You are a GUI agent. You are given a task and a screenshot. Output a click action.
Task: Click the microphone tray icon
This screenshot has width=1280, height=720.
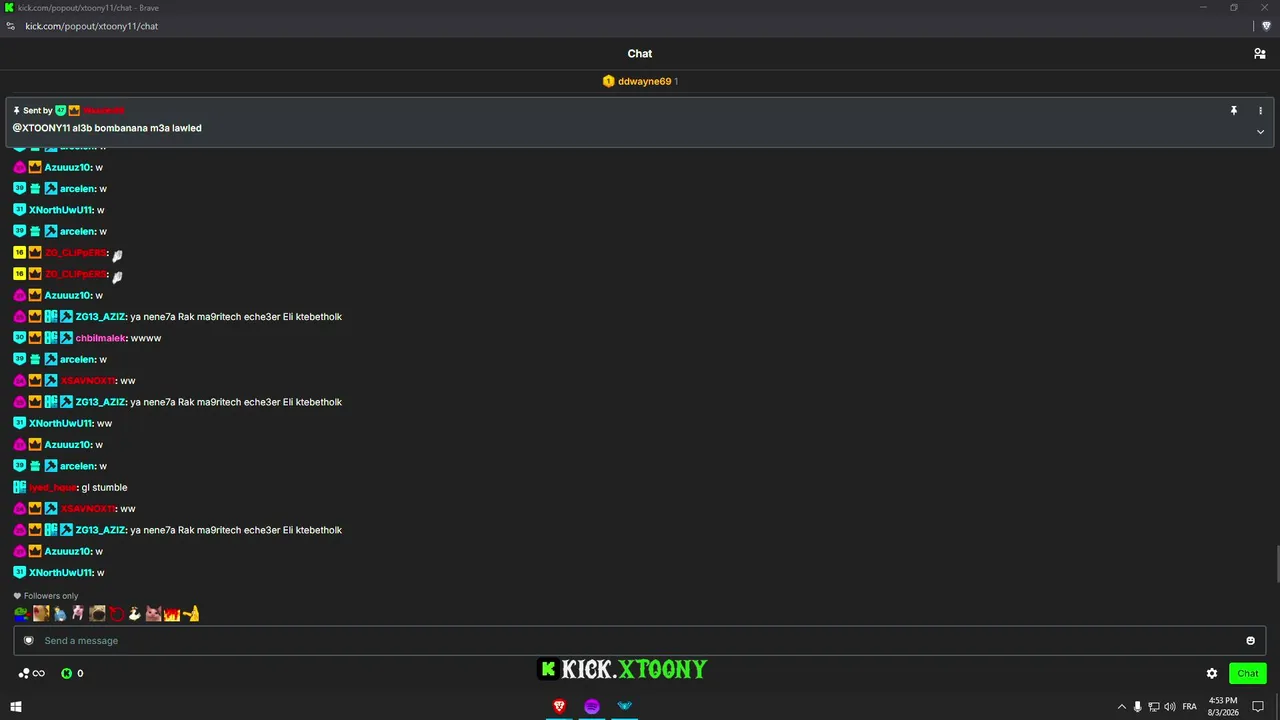point(1137,707)
